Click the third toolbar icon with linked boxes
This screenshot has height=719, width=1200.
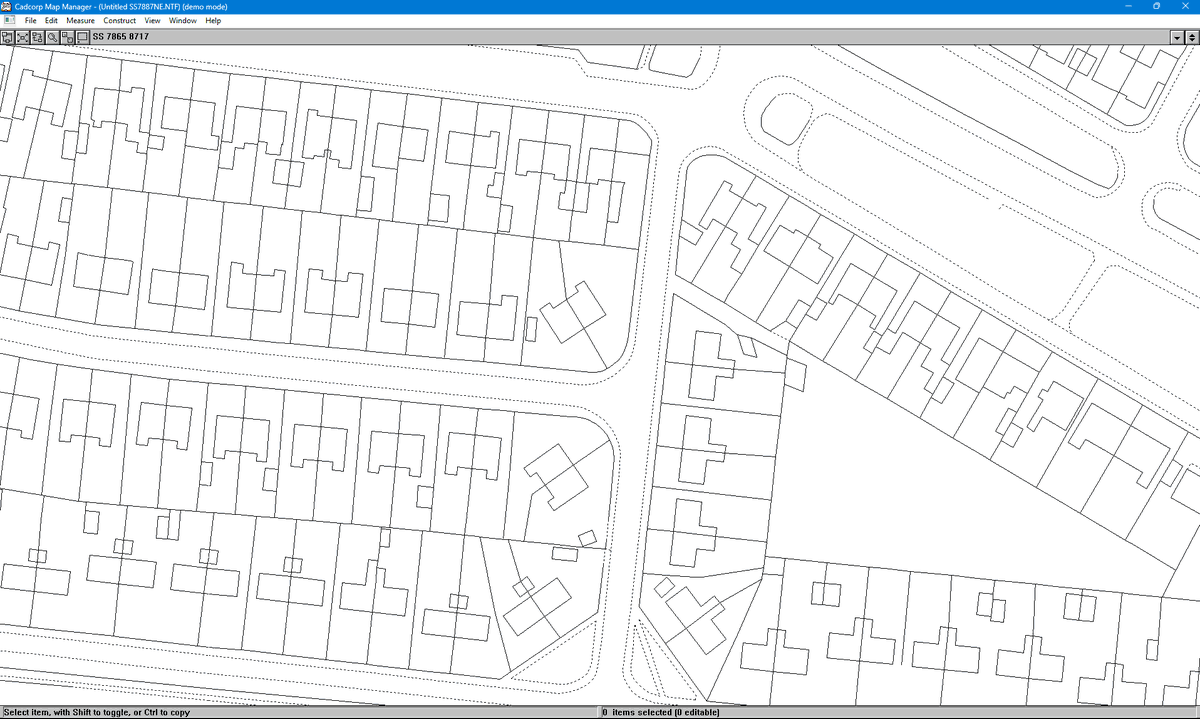coord(37,37)
